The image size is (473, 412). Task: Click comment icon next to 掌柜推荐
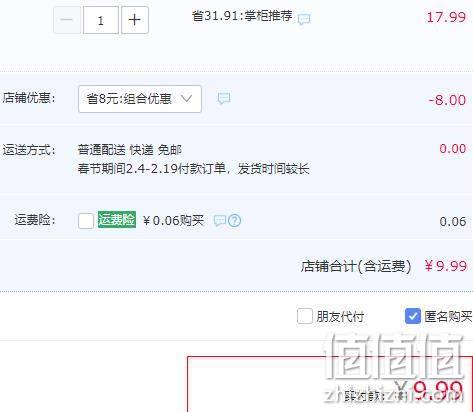click(x=304, y=19)
